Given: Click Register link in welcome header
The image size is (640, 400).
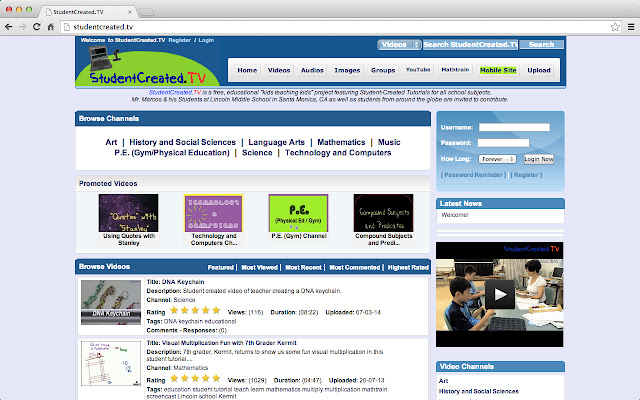Looking at the screenshot, I should pos(180,40).
